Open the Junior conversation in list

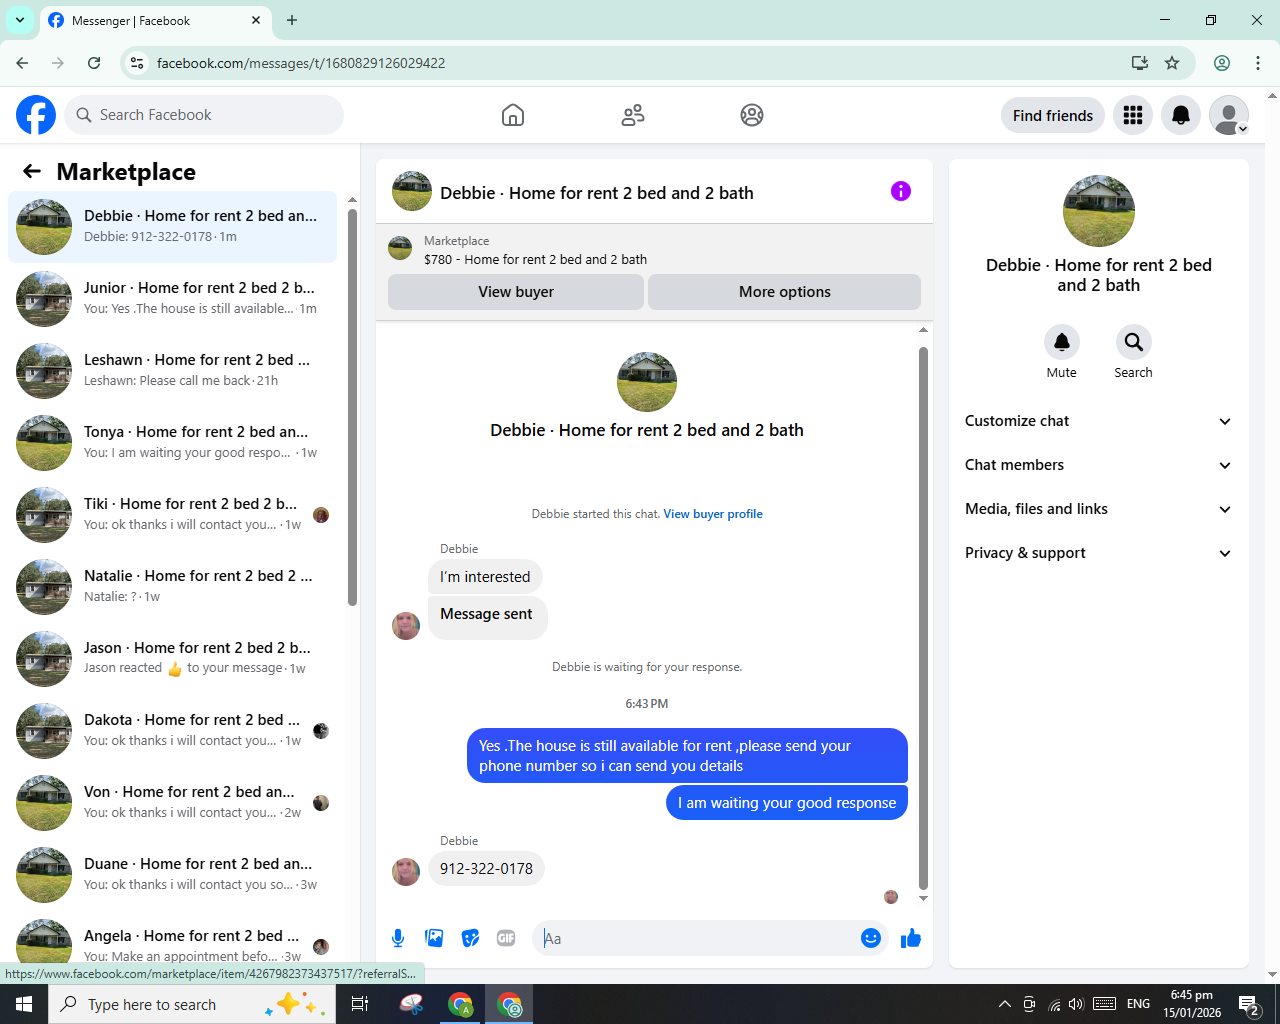[172, 299]
